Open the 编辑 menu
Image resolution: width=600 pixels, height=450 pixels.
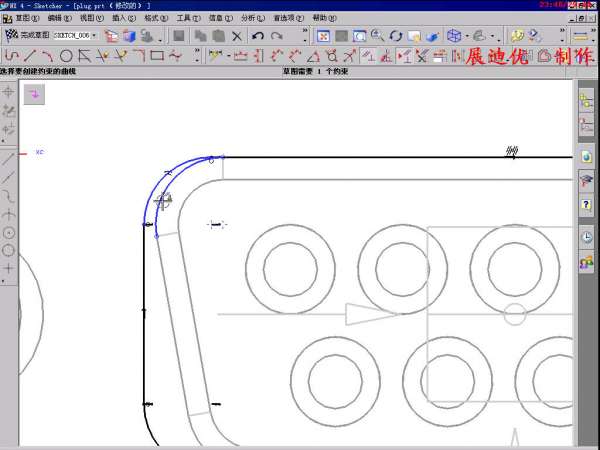point(60,18)
